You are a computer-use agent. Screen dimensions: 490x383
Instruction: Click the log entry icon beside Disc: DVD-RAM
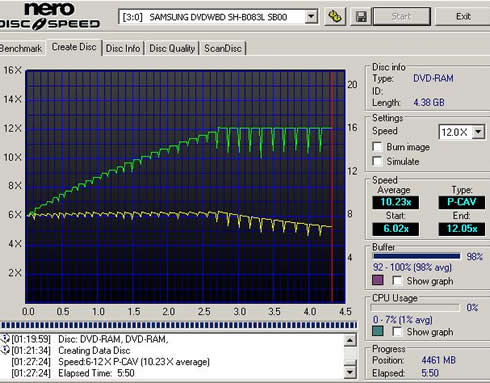click(x=5, y=339)
